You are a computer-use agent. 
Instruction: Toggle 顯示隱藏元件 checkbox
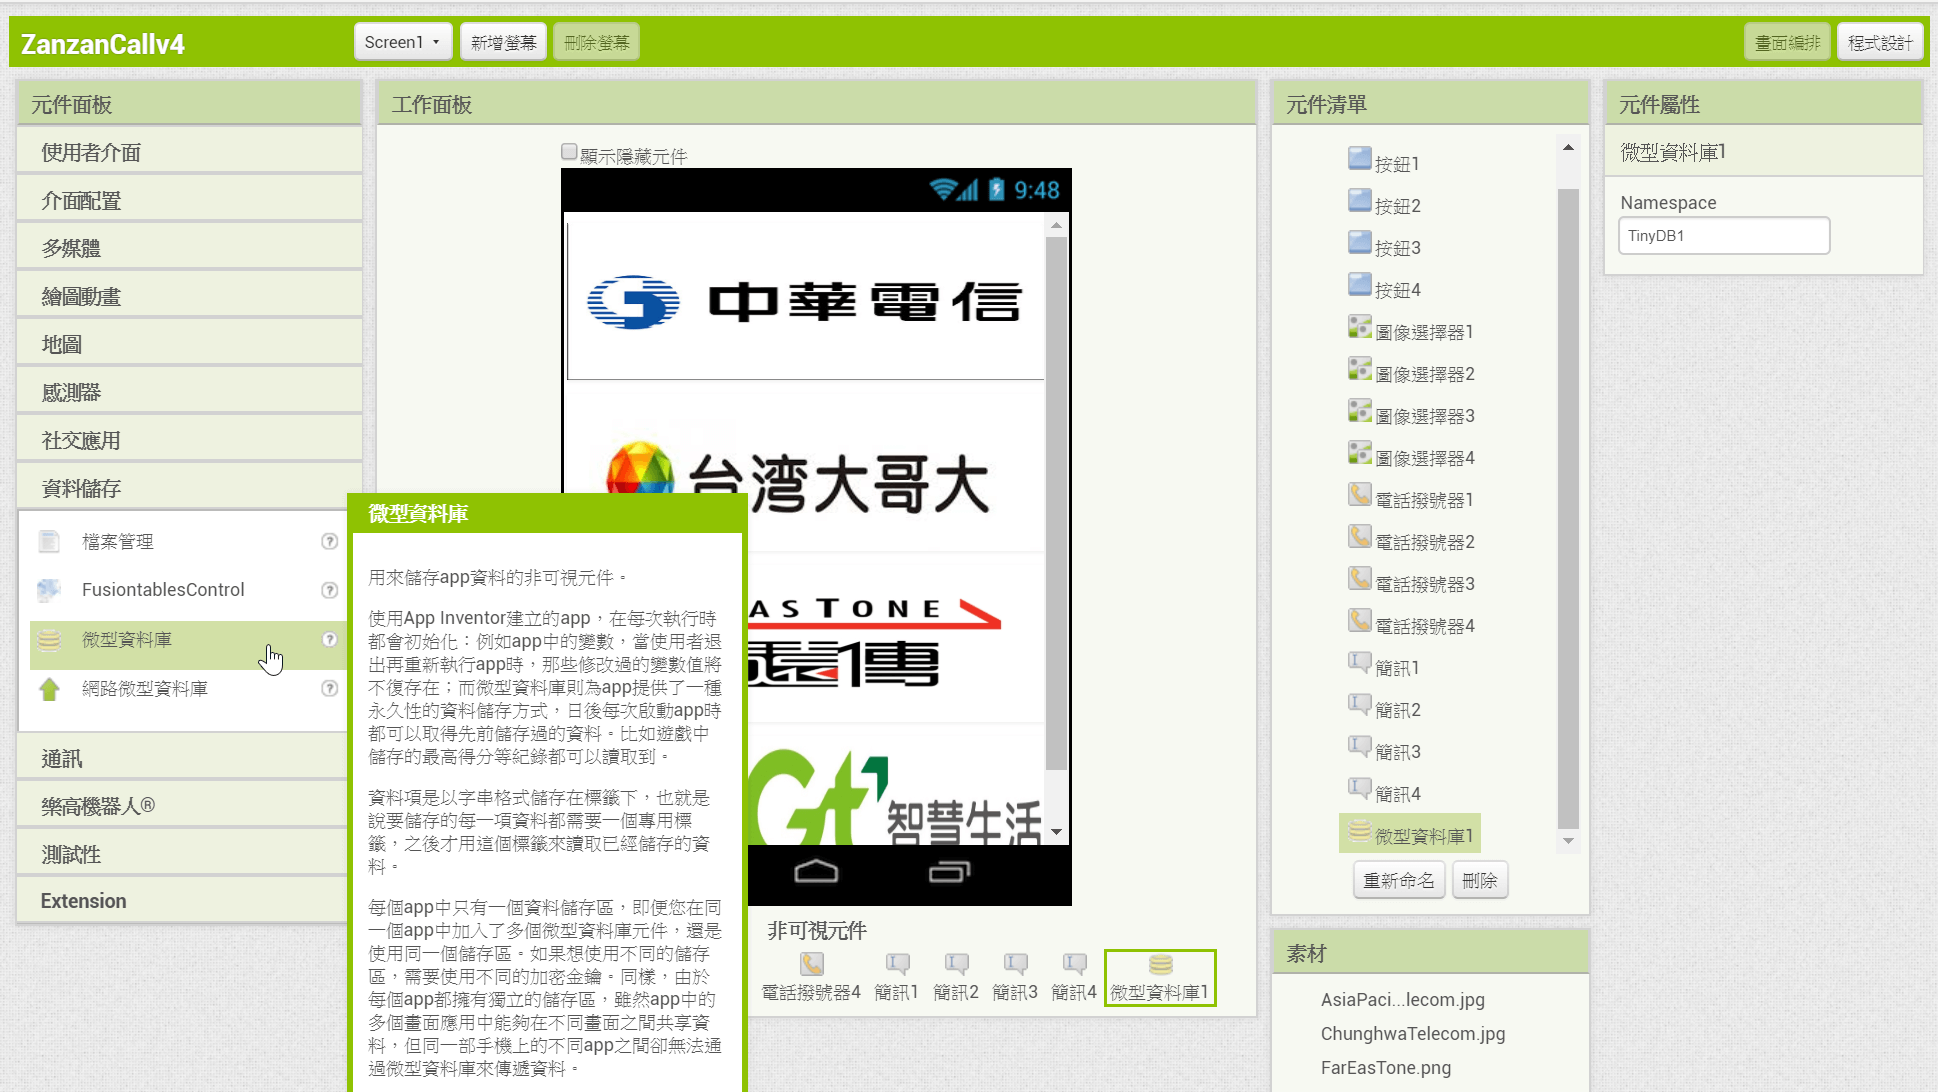(x=569, y=152)
